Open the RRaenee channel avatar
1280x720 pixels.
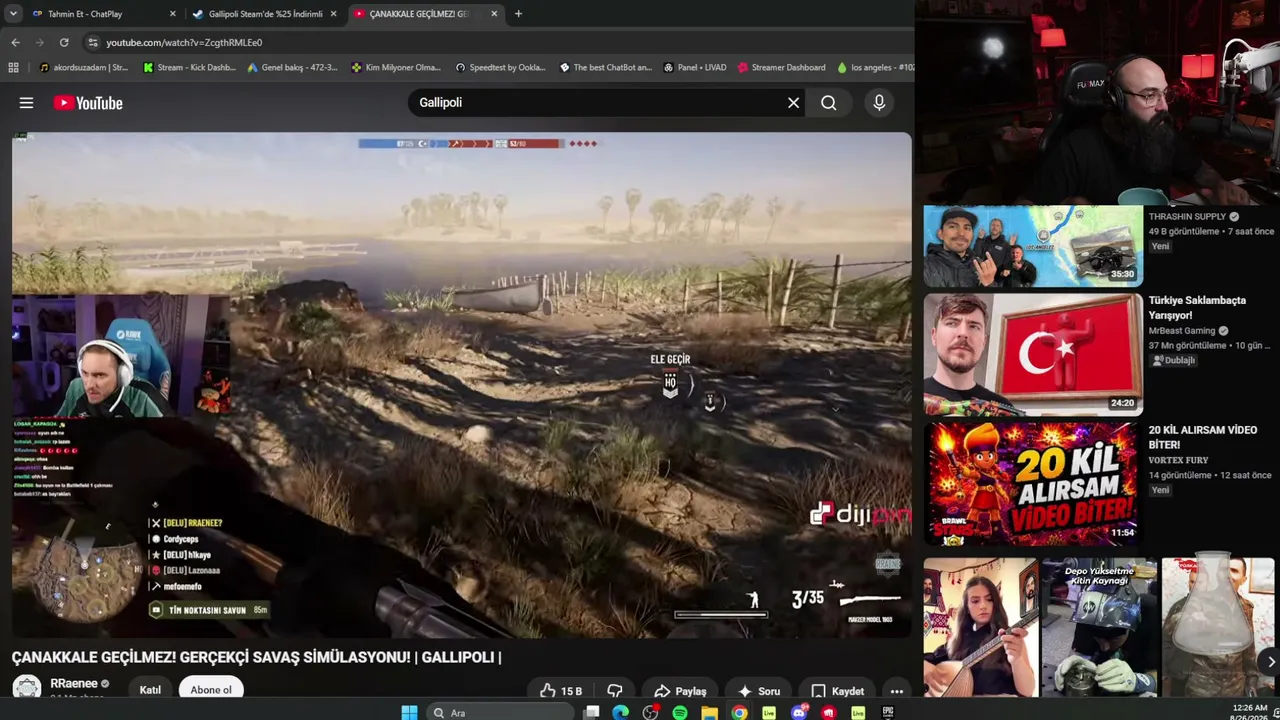pos(27,688)
